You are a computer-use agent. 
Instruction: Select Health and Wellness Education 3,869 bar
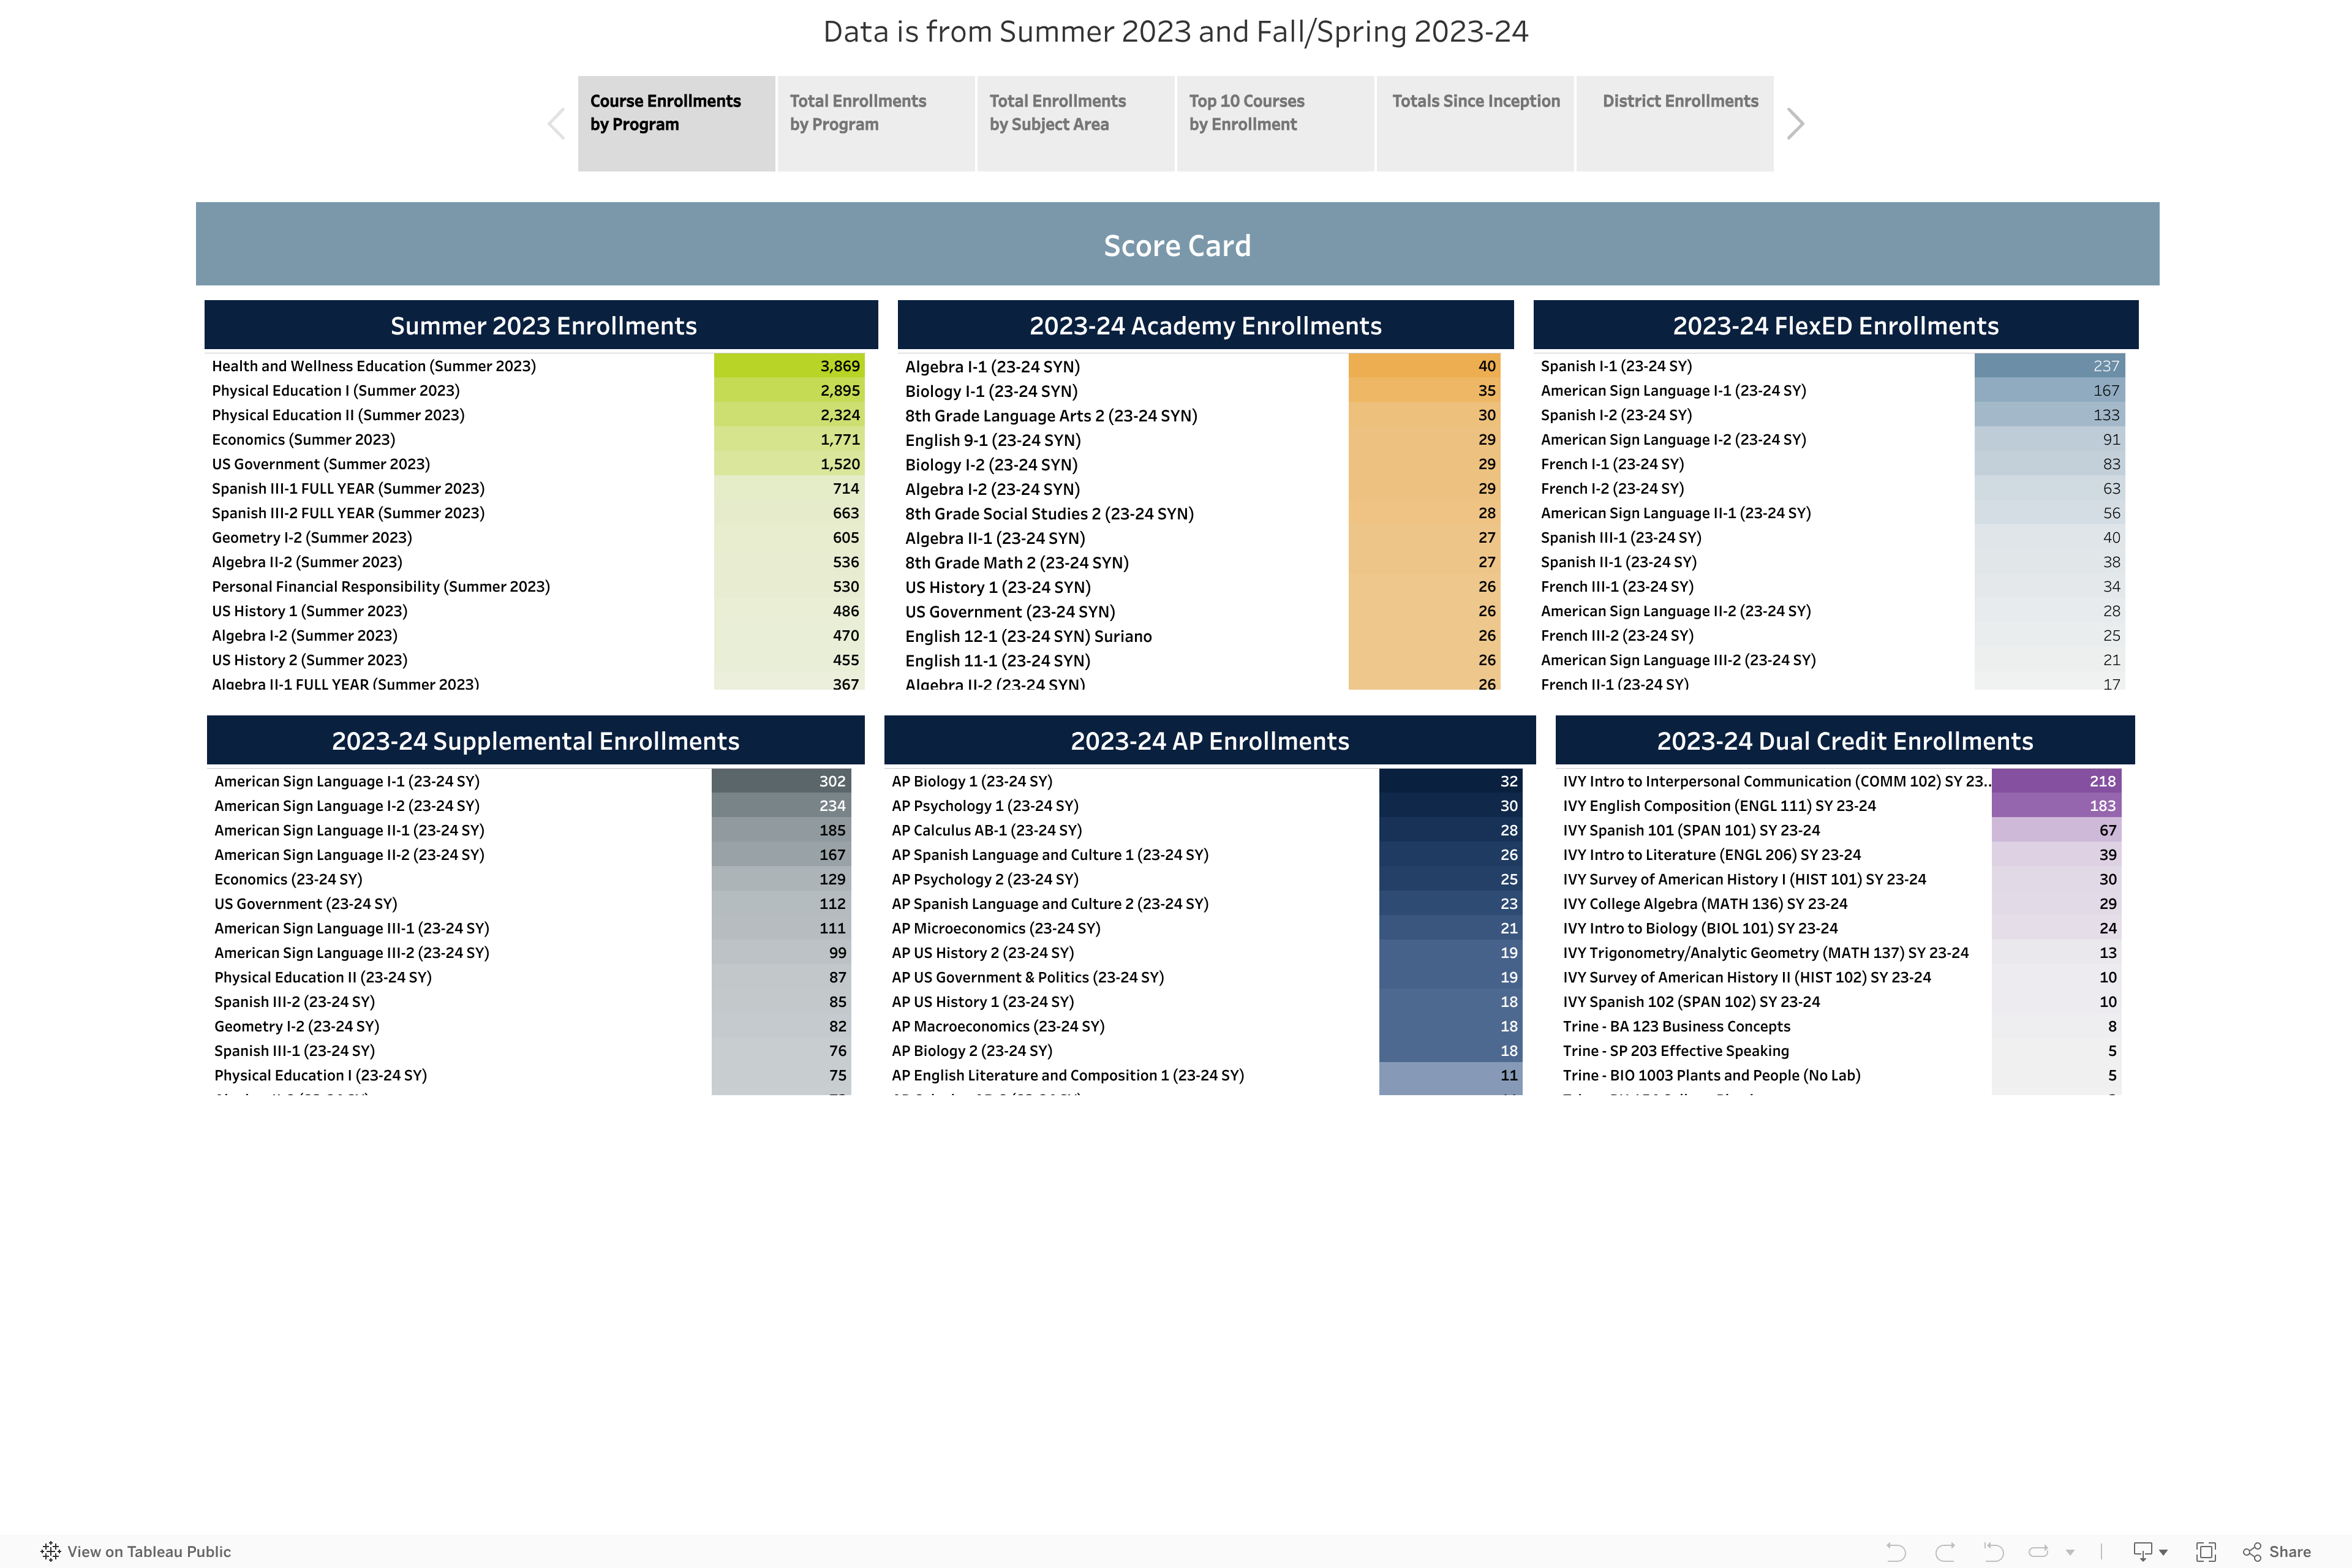pyautogui.click(x=788, y=366)
